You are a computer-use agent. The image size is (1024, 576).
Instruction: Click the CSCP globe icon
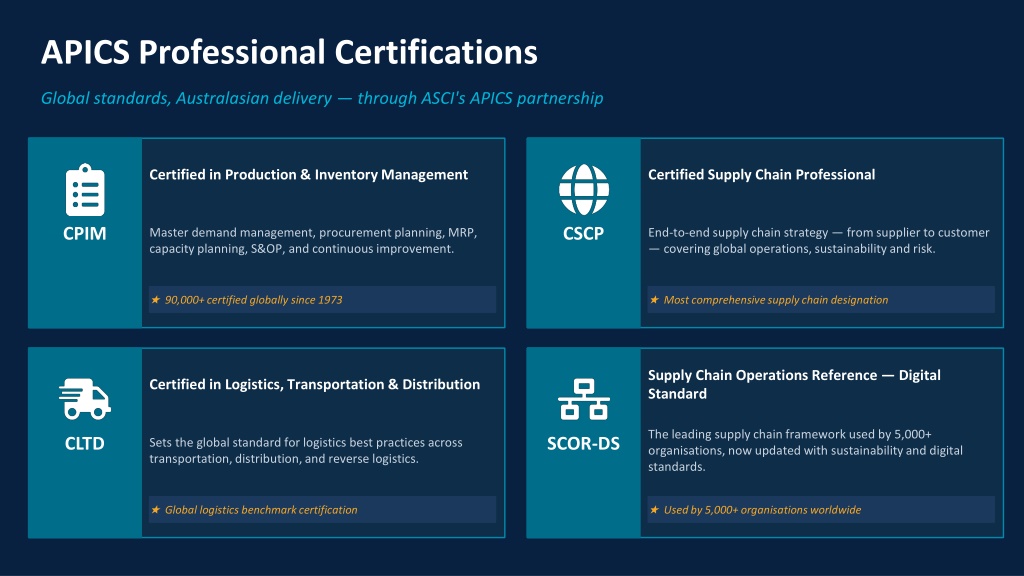[x=584, y=189]
